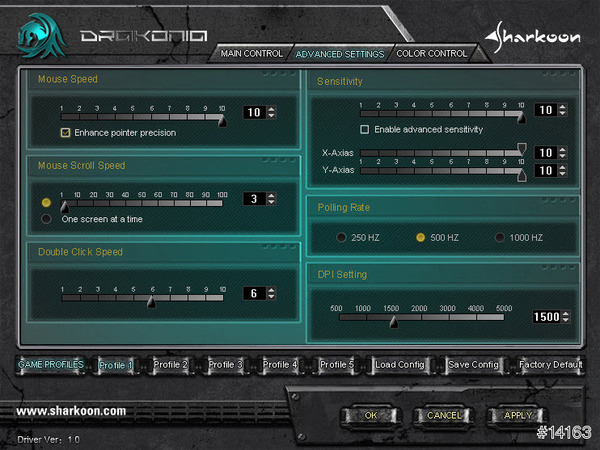Click the Sensitivity value field
The height and width of the screenshot is (450, 600).
coord(546,110)
